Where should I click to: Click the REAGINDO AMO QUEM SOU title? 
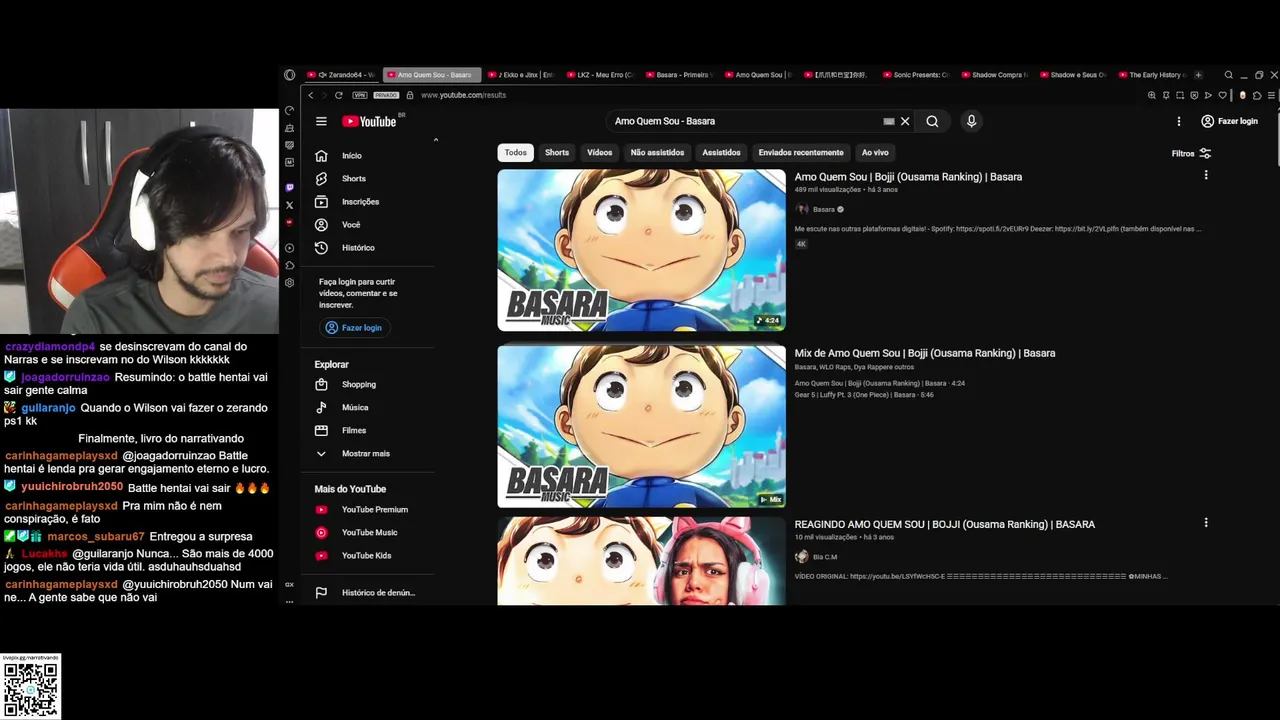[945, 524]
